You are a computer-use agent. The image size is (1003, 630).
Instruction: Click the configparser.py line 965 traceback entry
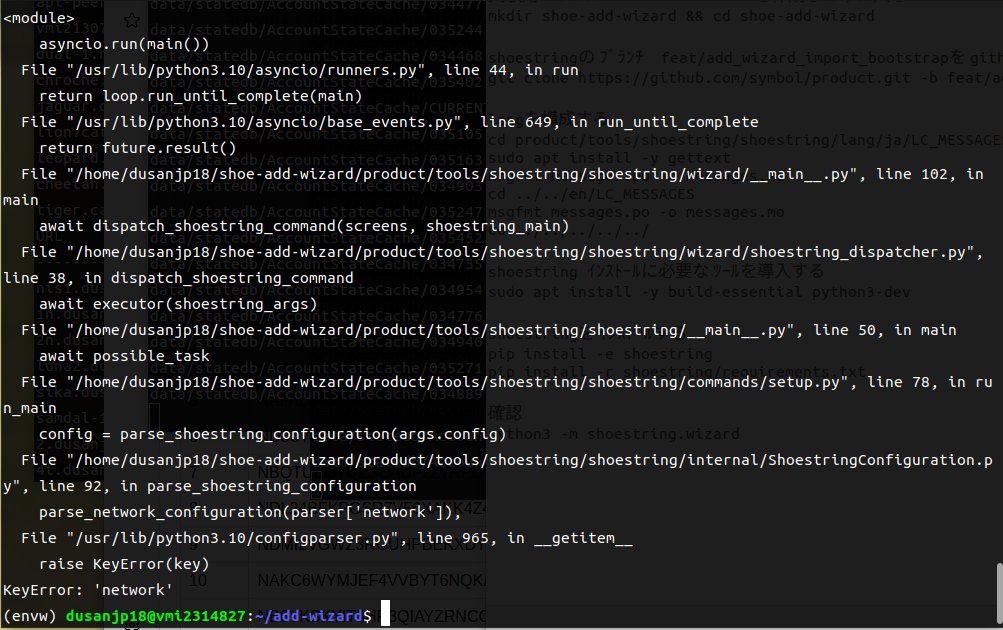coord(327,538)
